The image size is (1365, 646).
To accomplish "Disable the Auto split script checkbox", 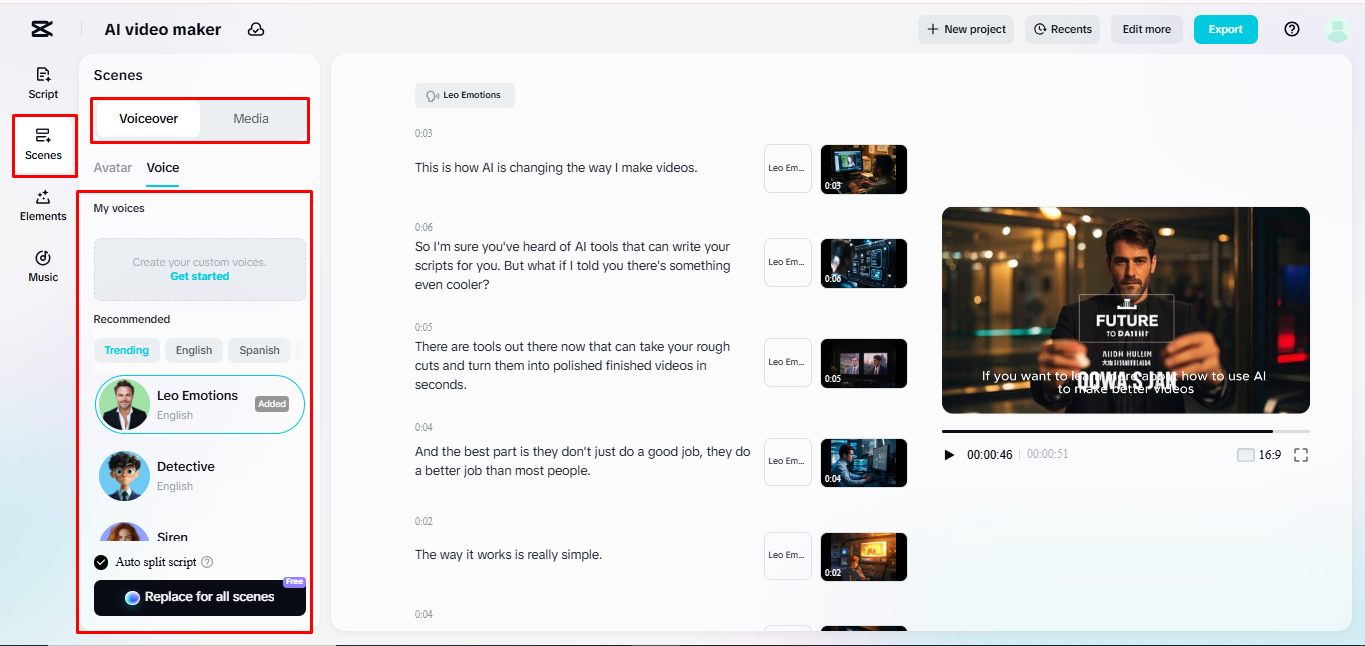I will (100, 561).
